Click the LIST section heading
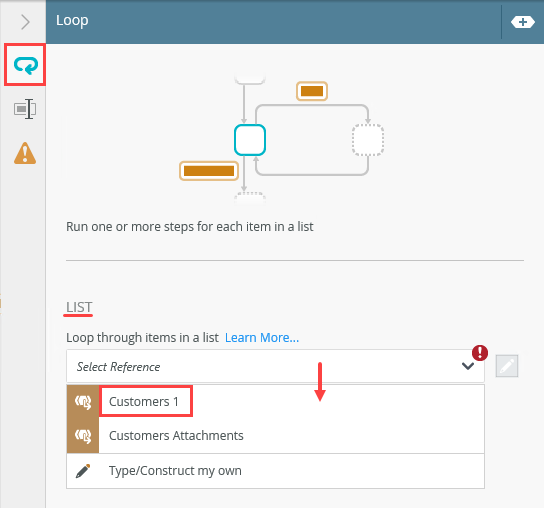Screen dimensions: 544x508 (79, 307)
